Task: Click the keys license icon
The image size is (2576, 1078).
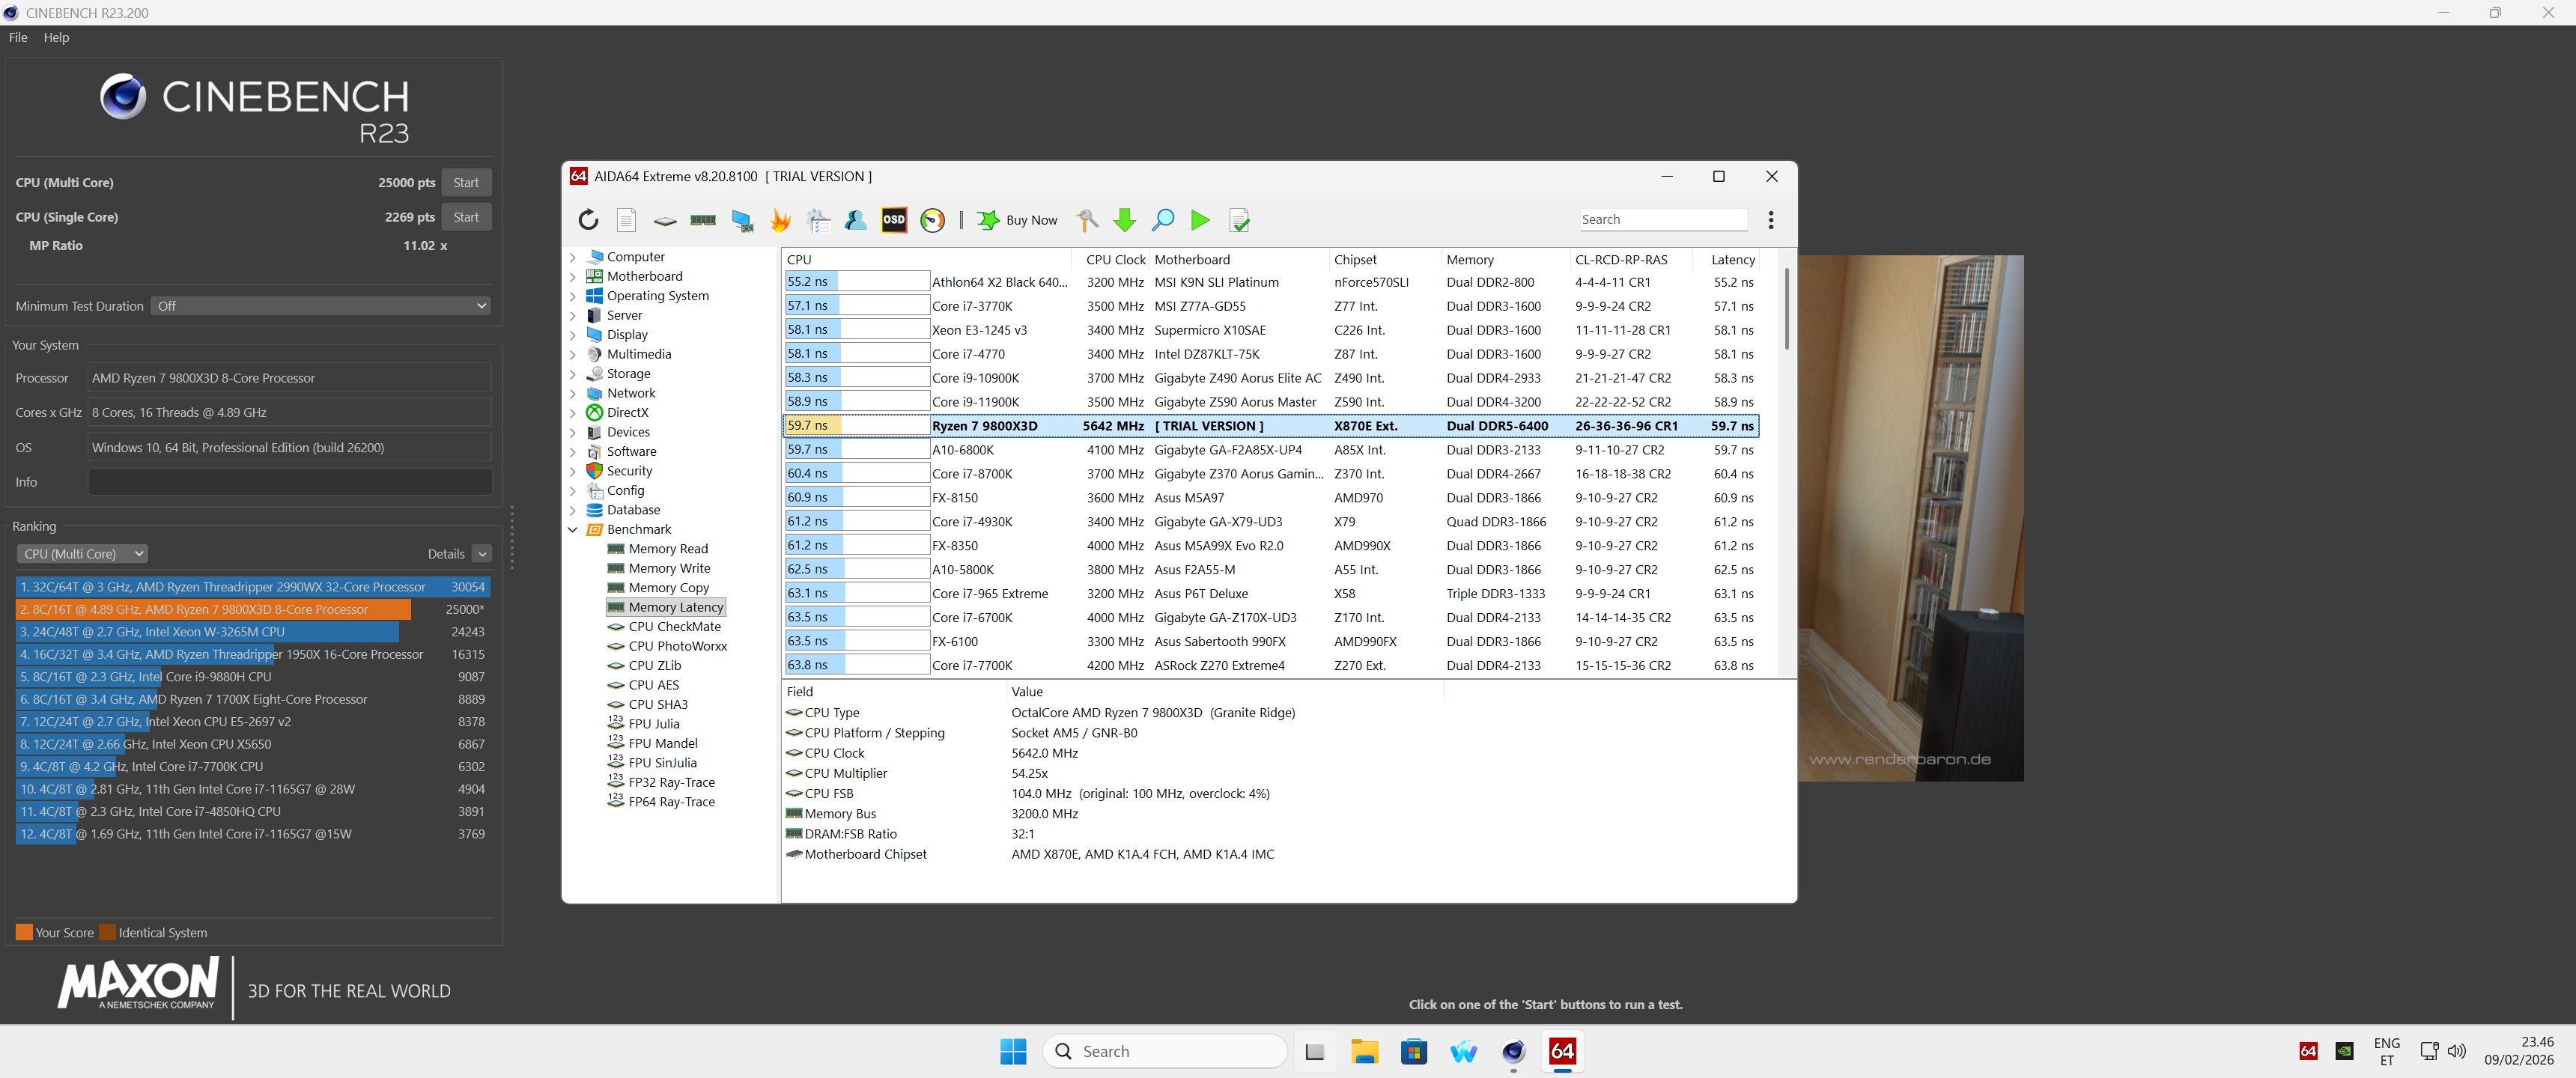Action: 1086,220
